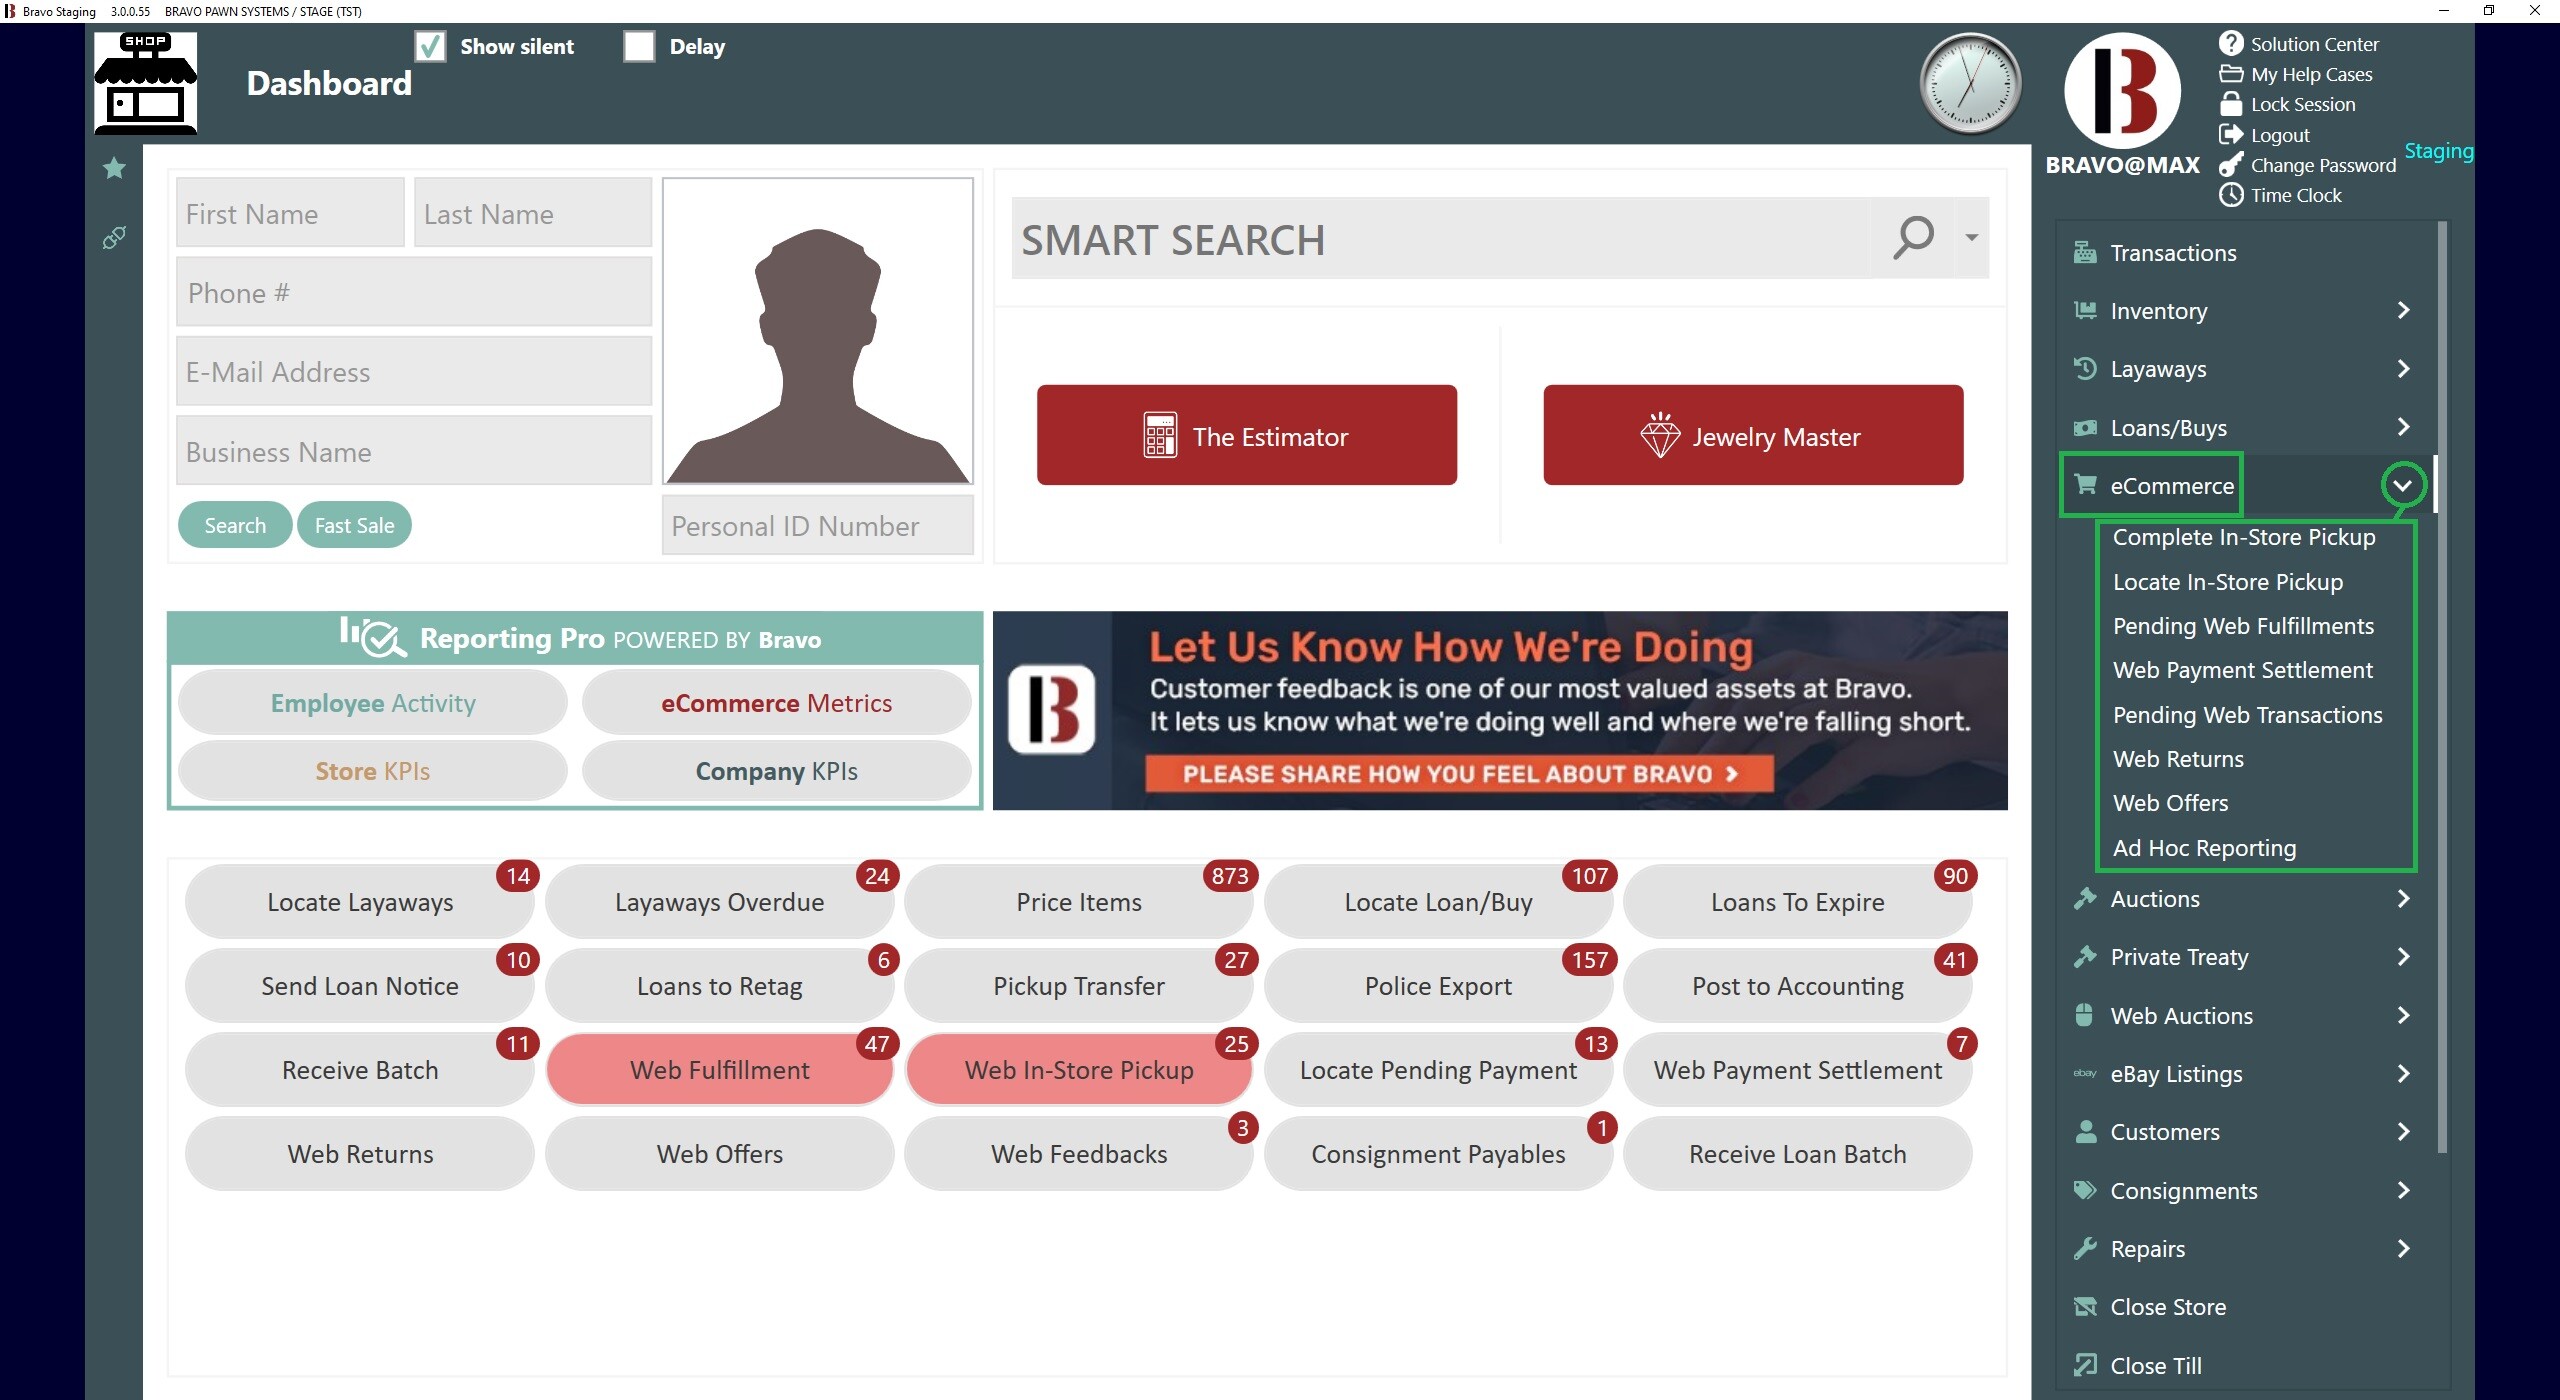This screenshot has width=2560, height=1400.
Task: Expand the eBay Listings chevron
Action: coord(2403,1073)
